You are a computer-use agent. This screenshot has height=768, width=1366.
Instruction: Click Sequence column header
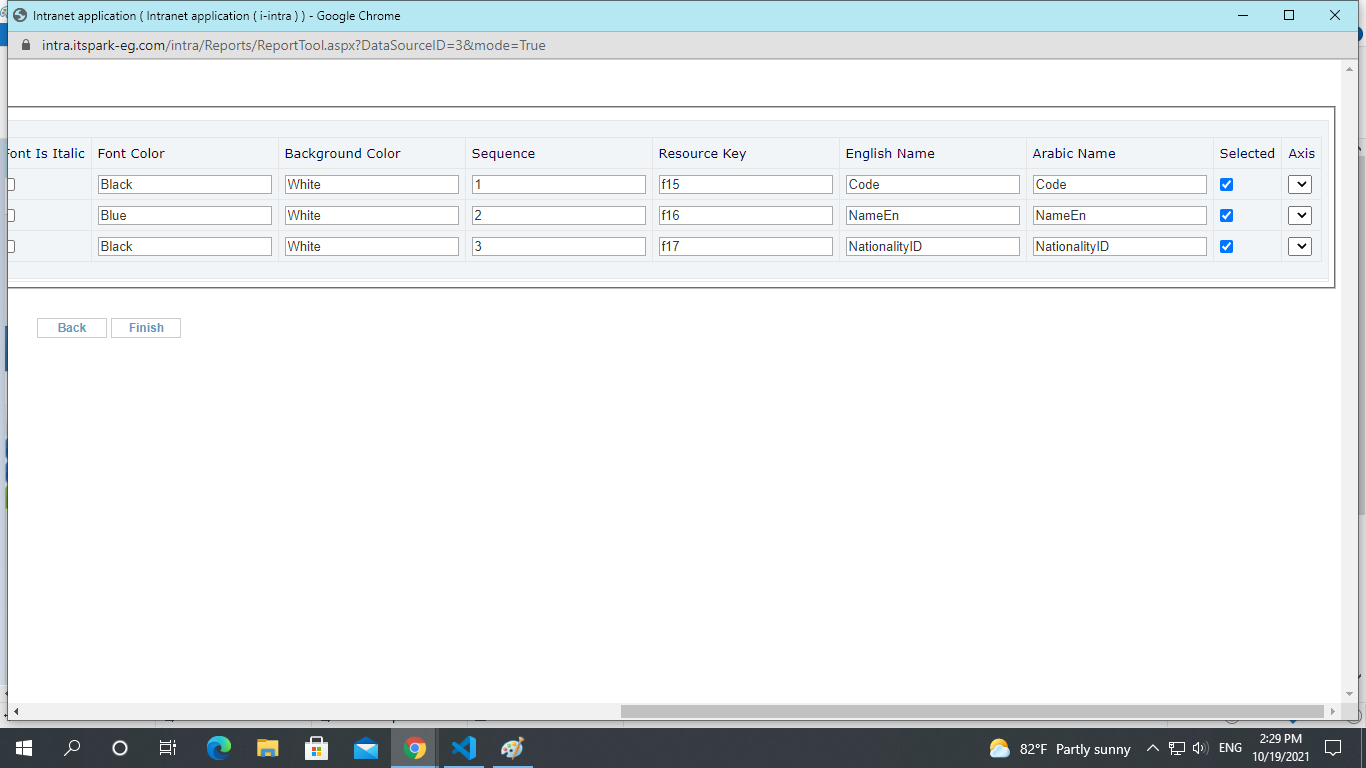[503, 153]
